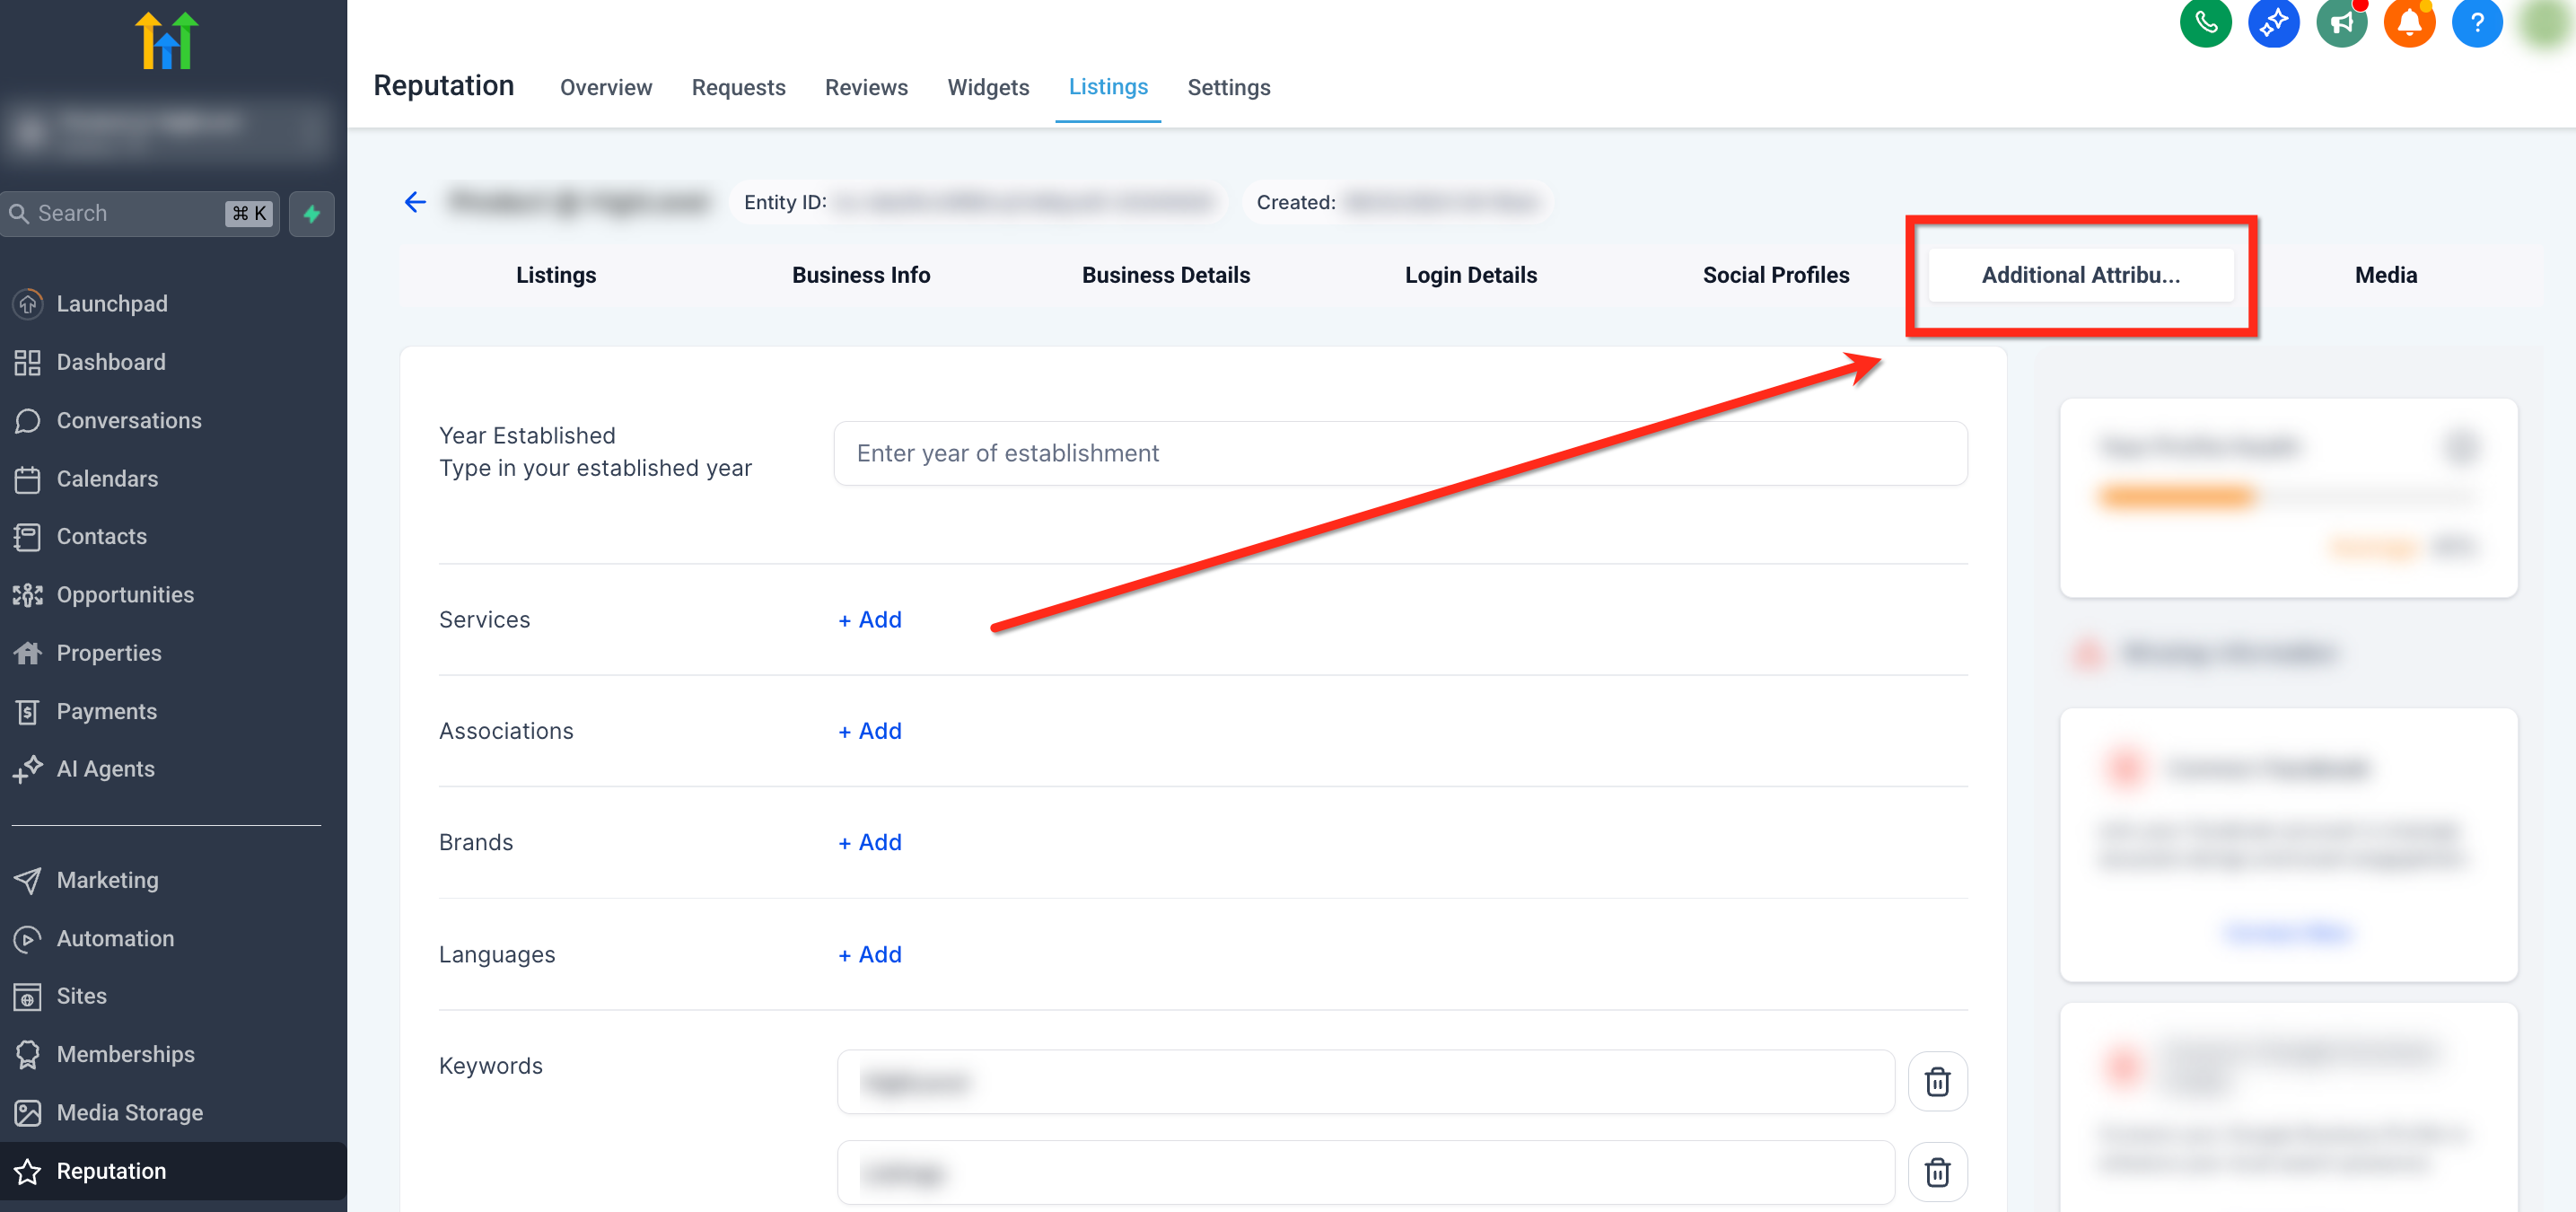Click the back arrow beside listing name

coord(415,203)
